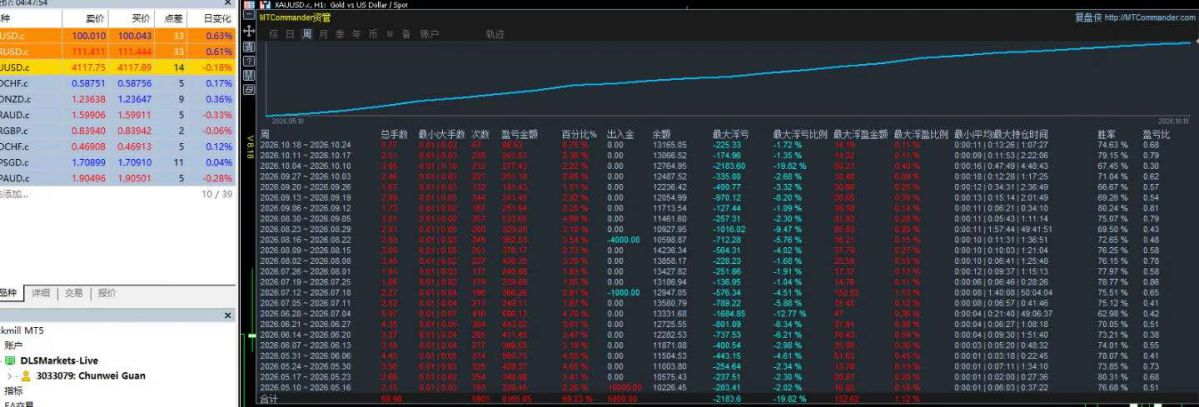Select the 年 yearly tab in MTCommander

point(357,34)
